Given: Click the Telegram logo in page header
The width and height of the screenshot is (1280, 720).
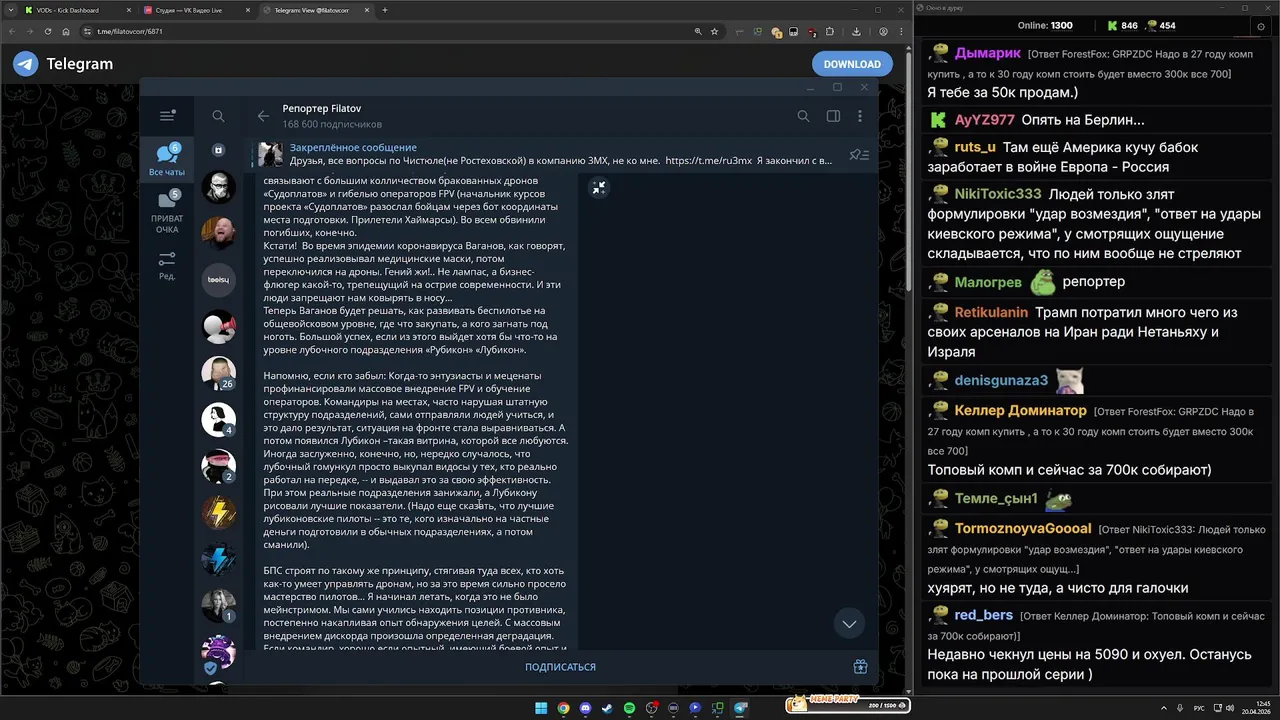Looking at the screenshot, I should (x=26, y=64).
